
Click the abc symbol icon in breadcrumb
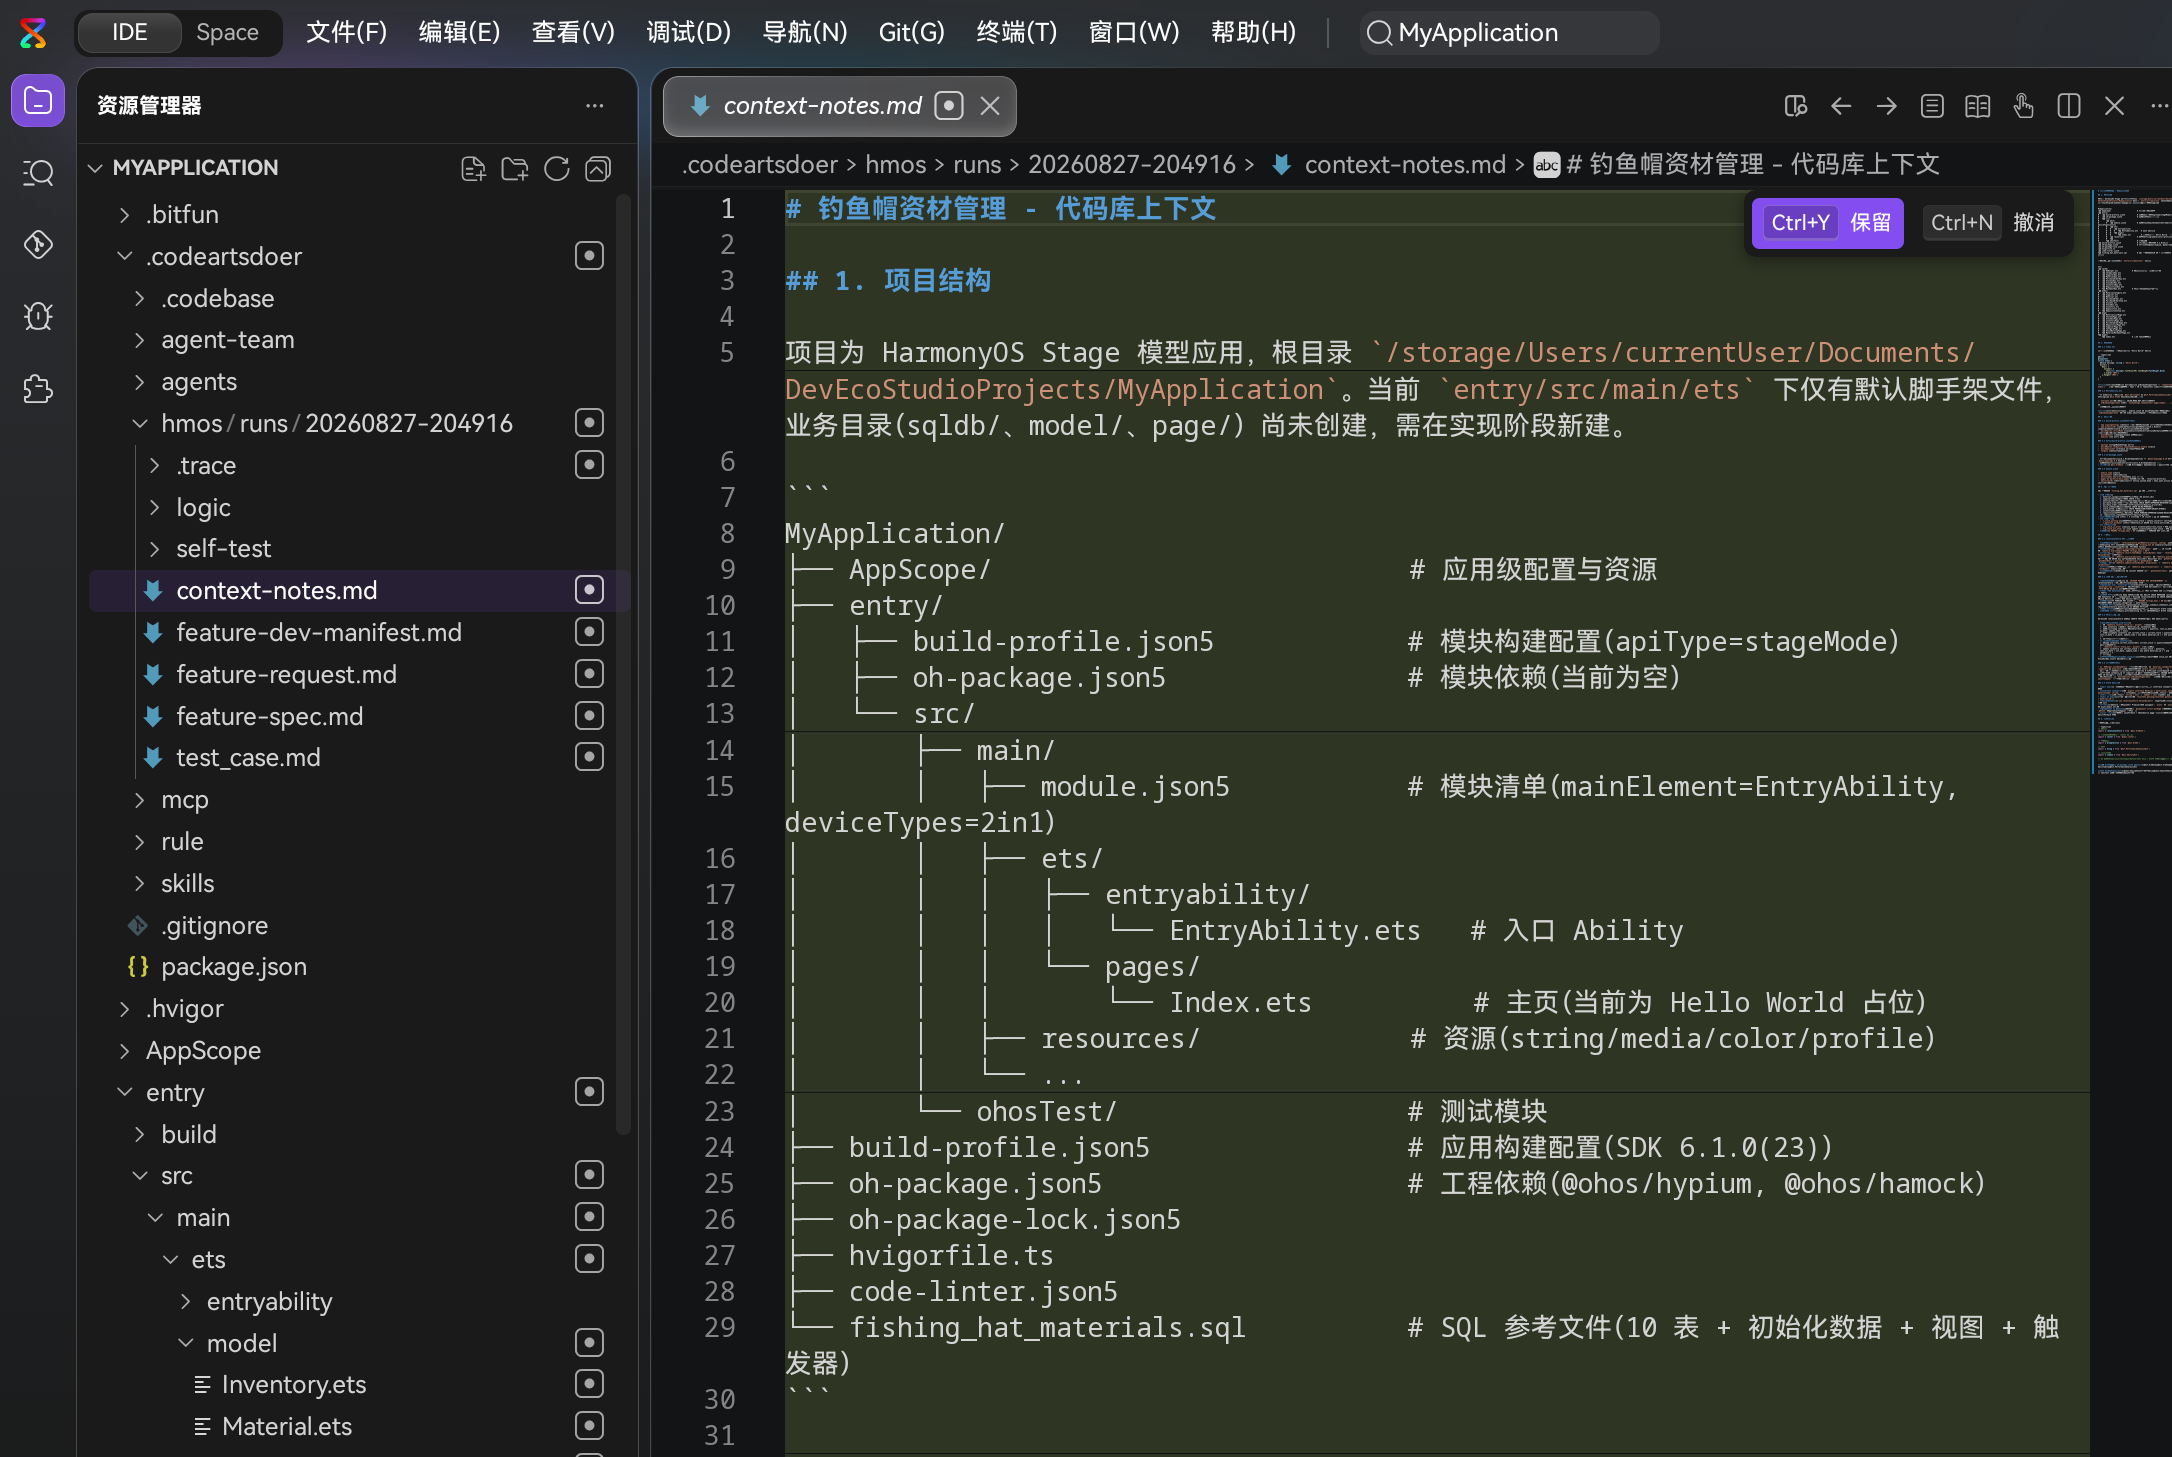pos(1547,165)
